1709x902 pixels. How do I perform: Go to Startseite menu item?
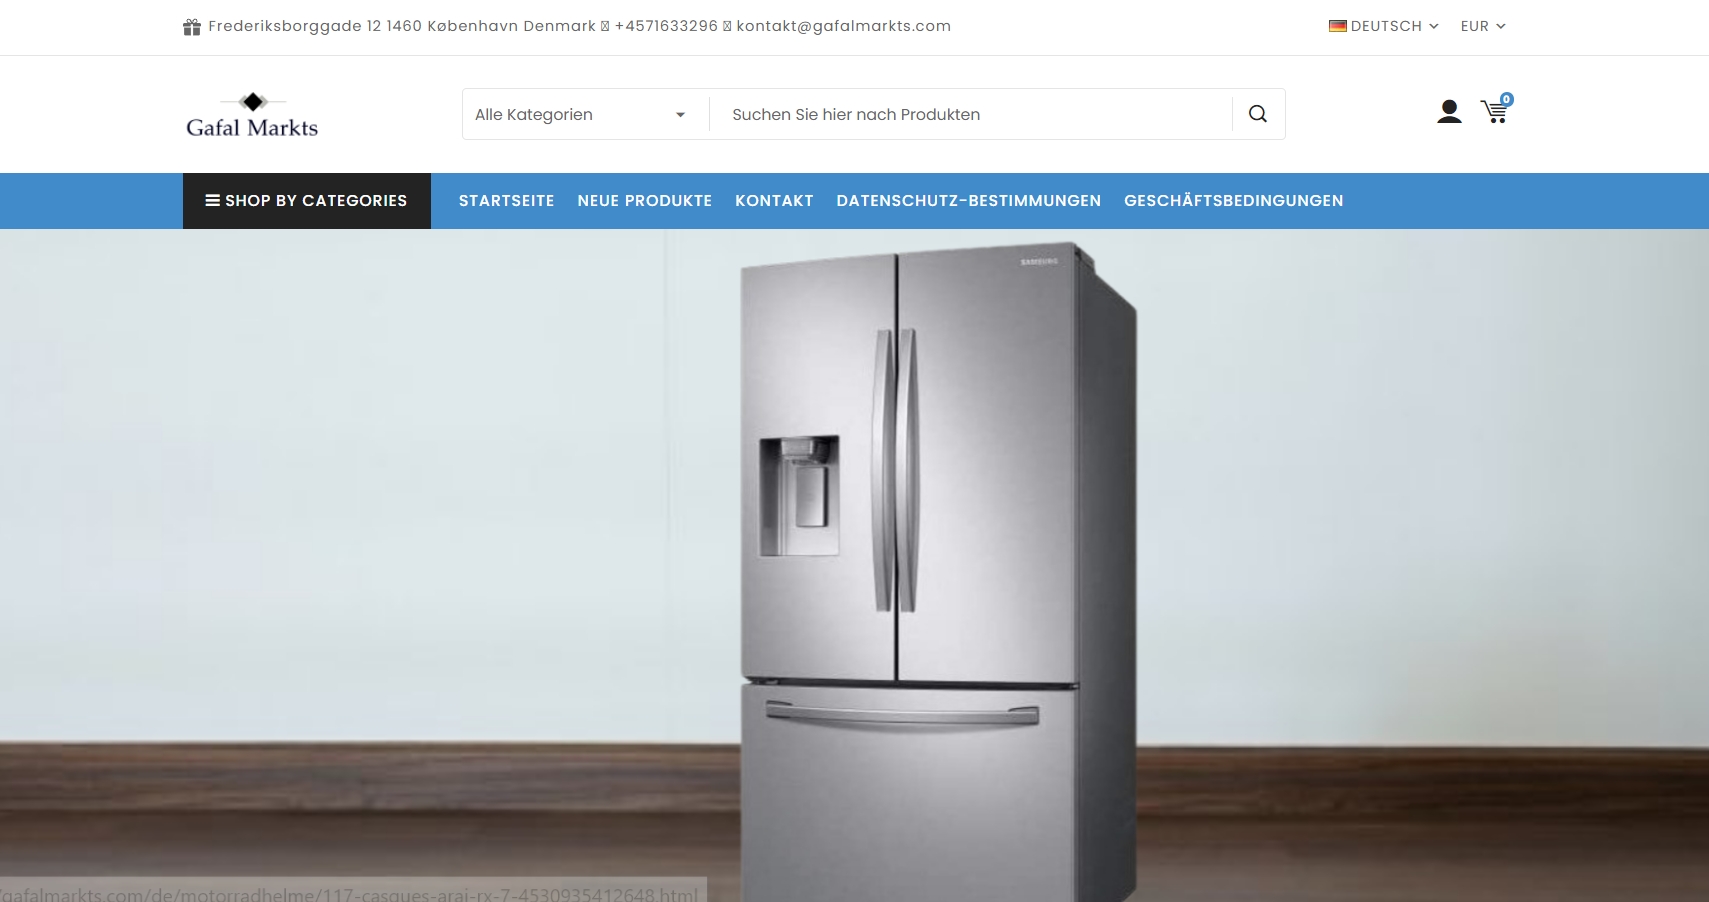click(x=506, y=201)
